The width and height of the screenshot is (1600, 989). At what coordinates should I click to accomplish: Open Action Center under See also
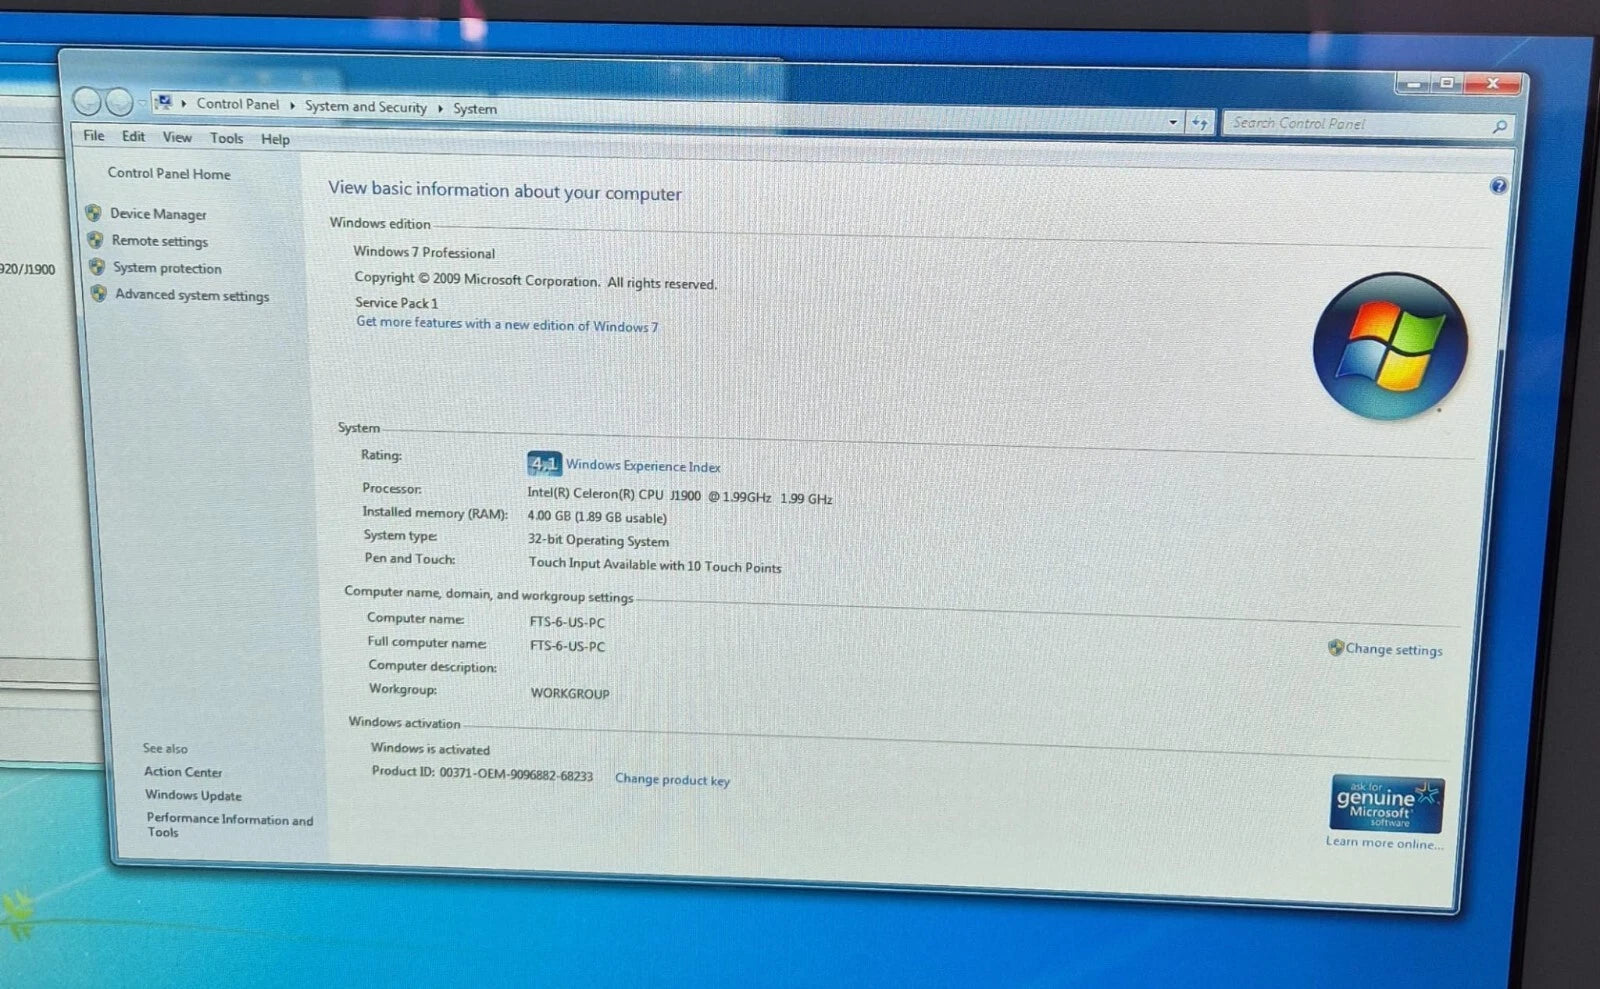click(x=183, y=772)
